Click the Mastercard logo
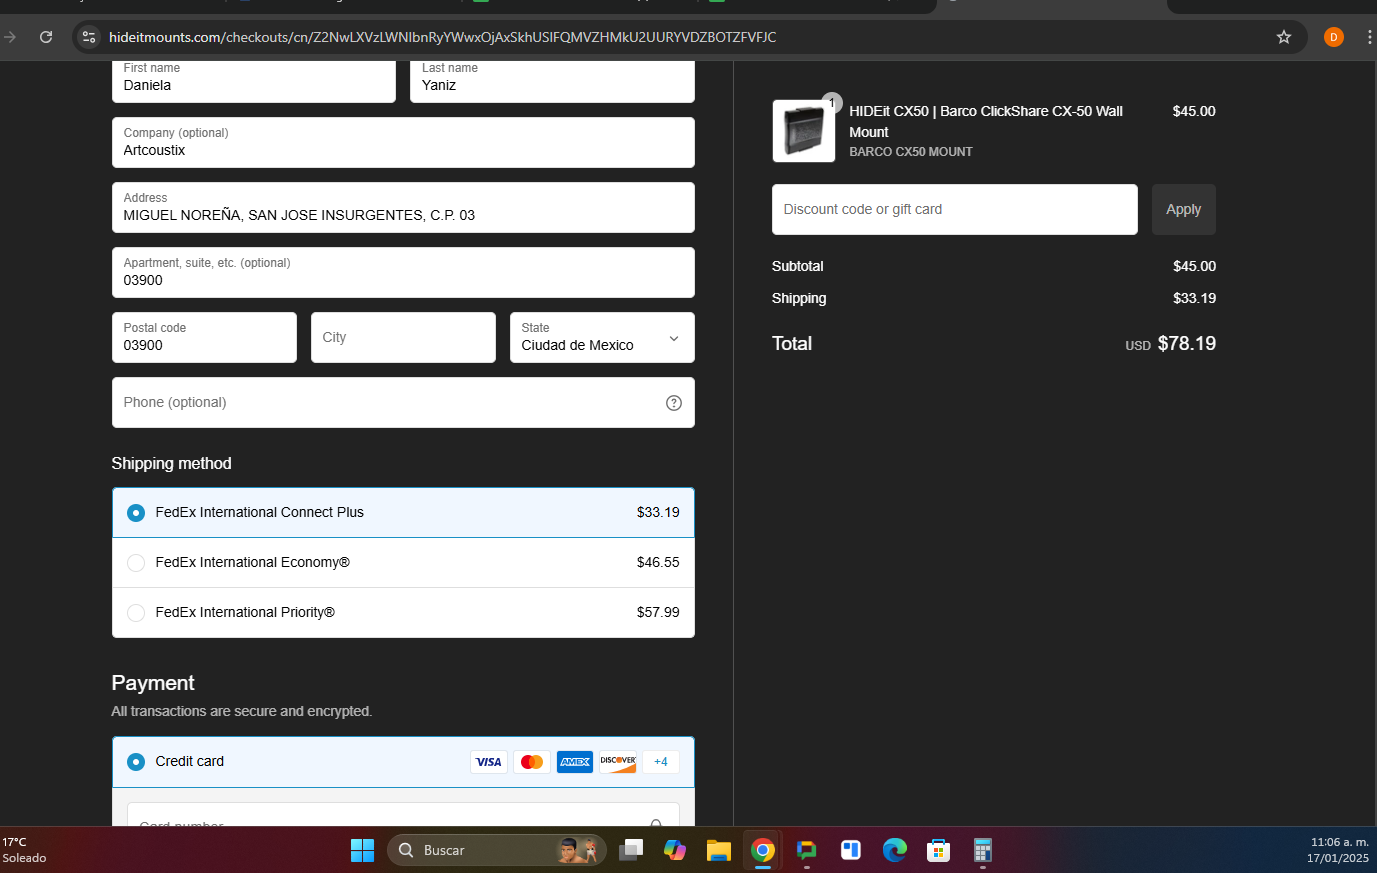1377x873 pixels. 532,762
